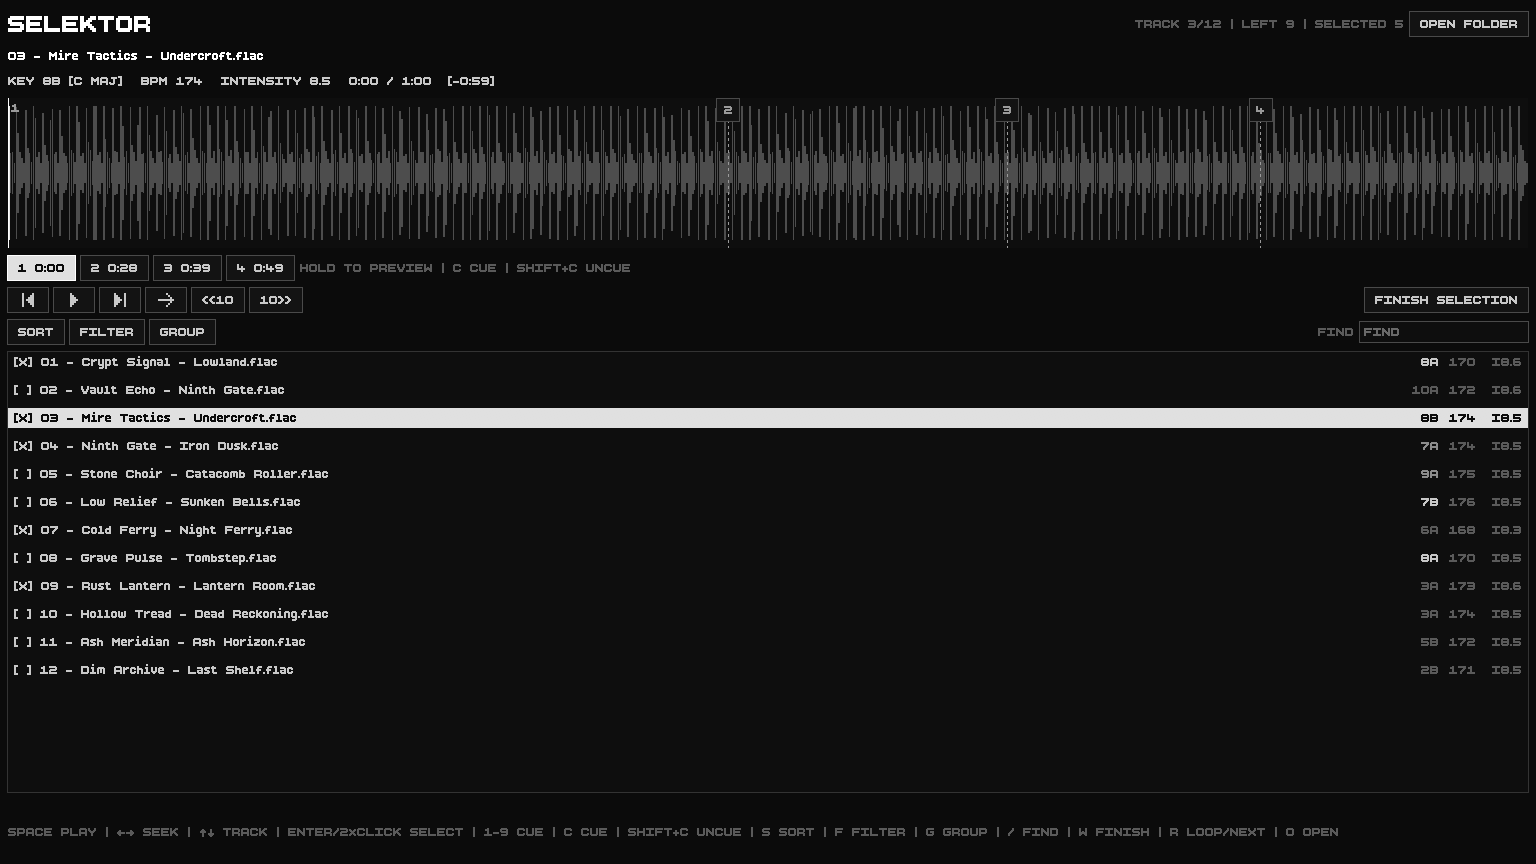Jump to the previous track
This screenshot has height=864, width=1536.
click(x=28, y=300)
